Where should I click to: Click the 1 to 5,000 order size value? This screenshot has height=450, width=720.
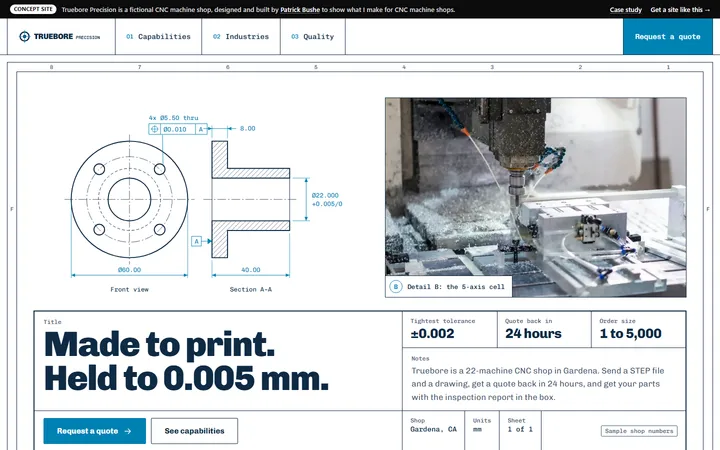coord(630,333)
